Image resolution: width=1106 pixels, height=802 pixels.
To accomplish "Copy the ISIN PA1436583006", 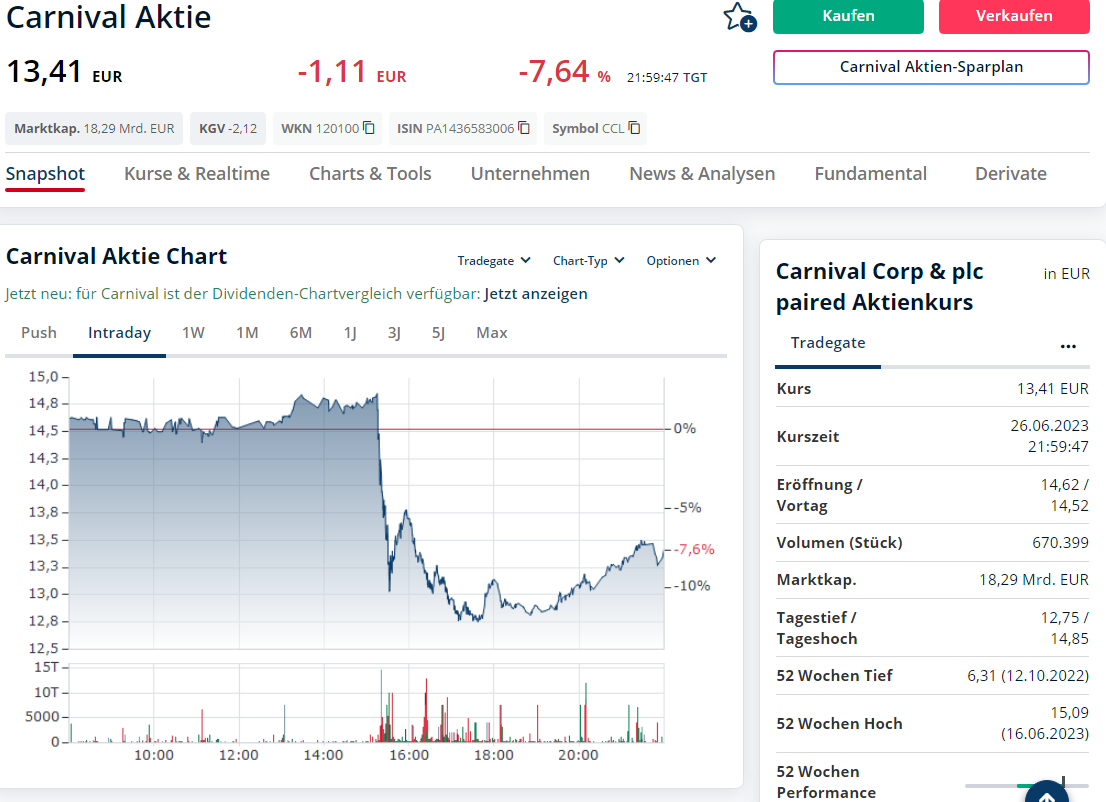I will pos(524,128).
